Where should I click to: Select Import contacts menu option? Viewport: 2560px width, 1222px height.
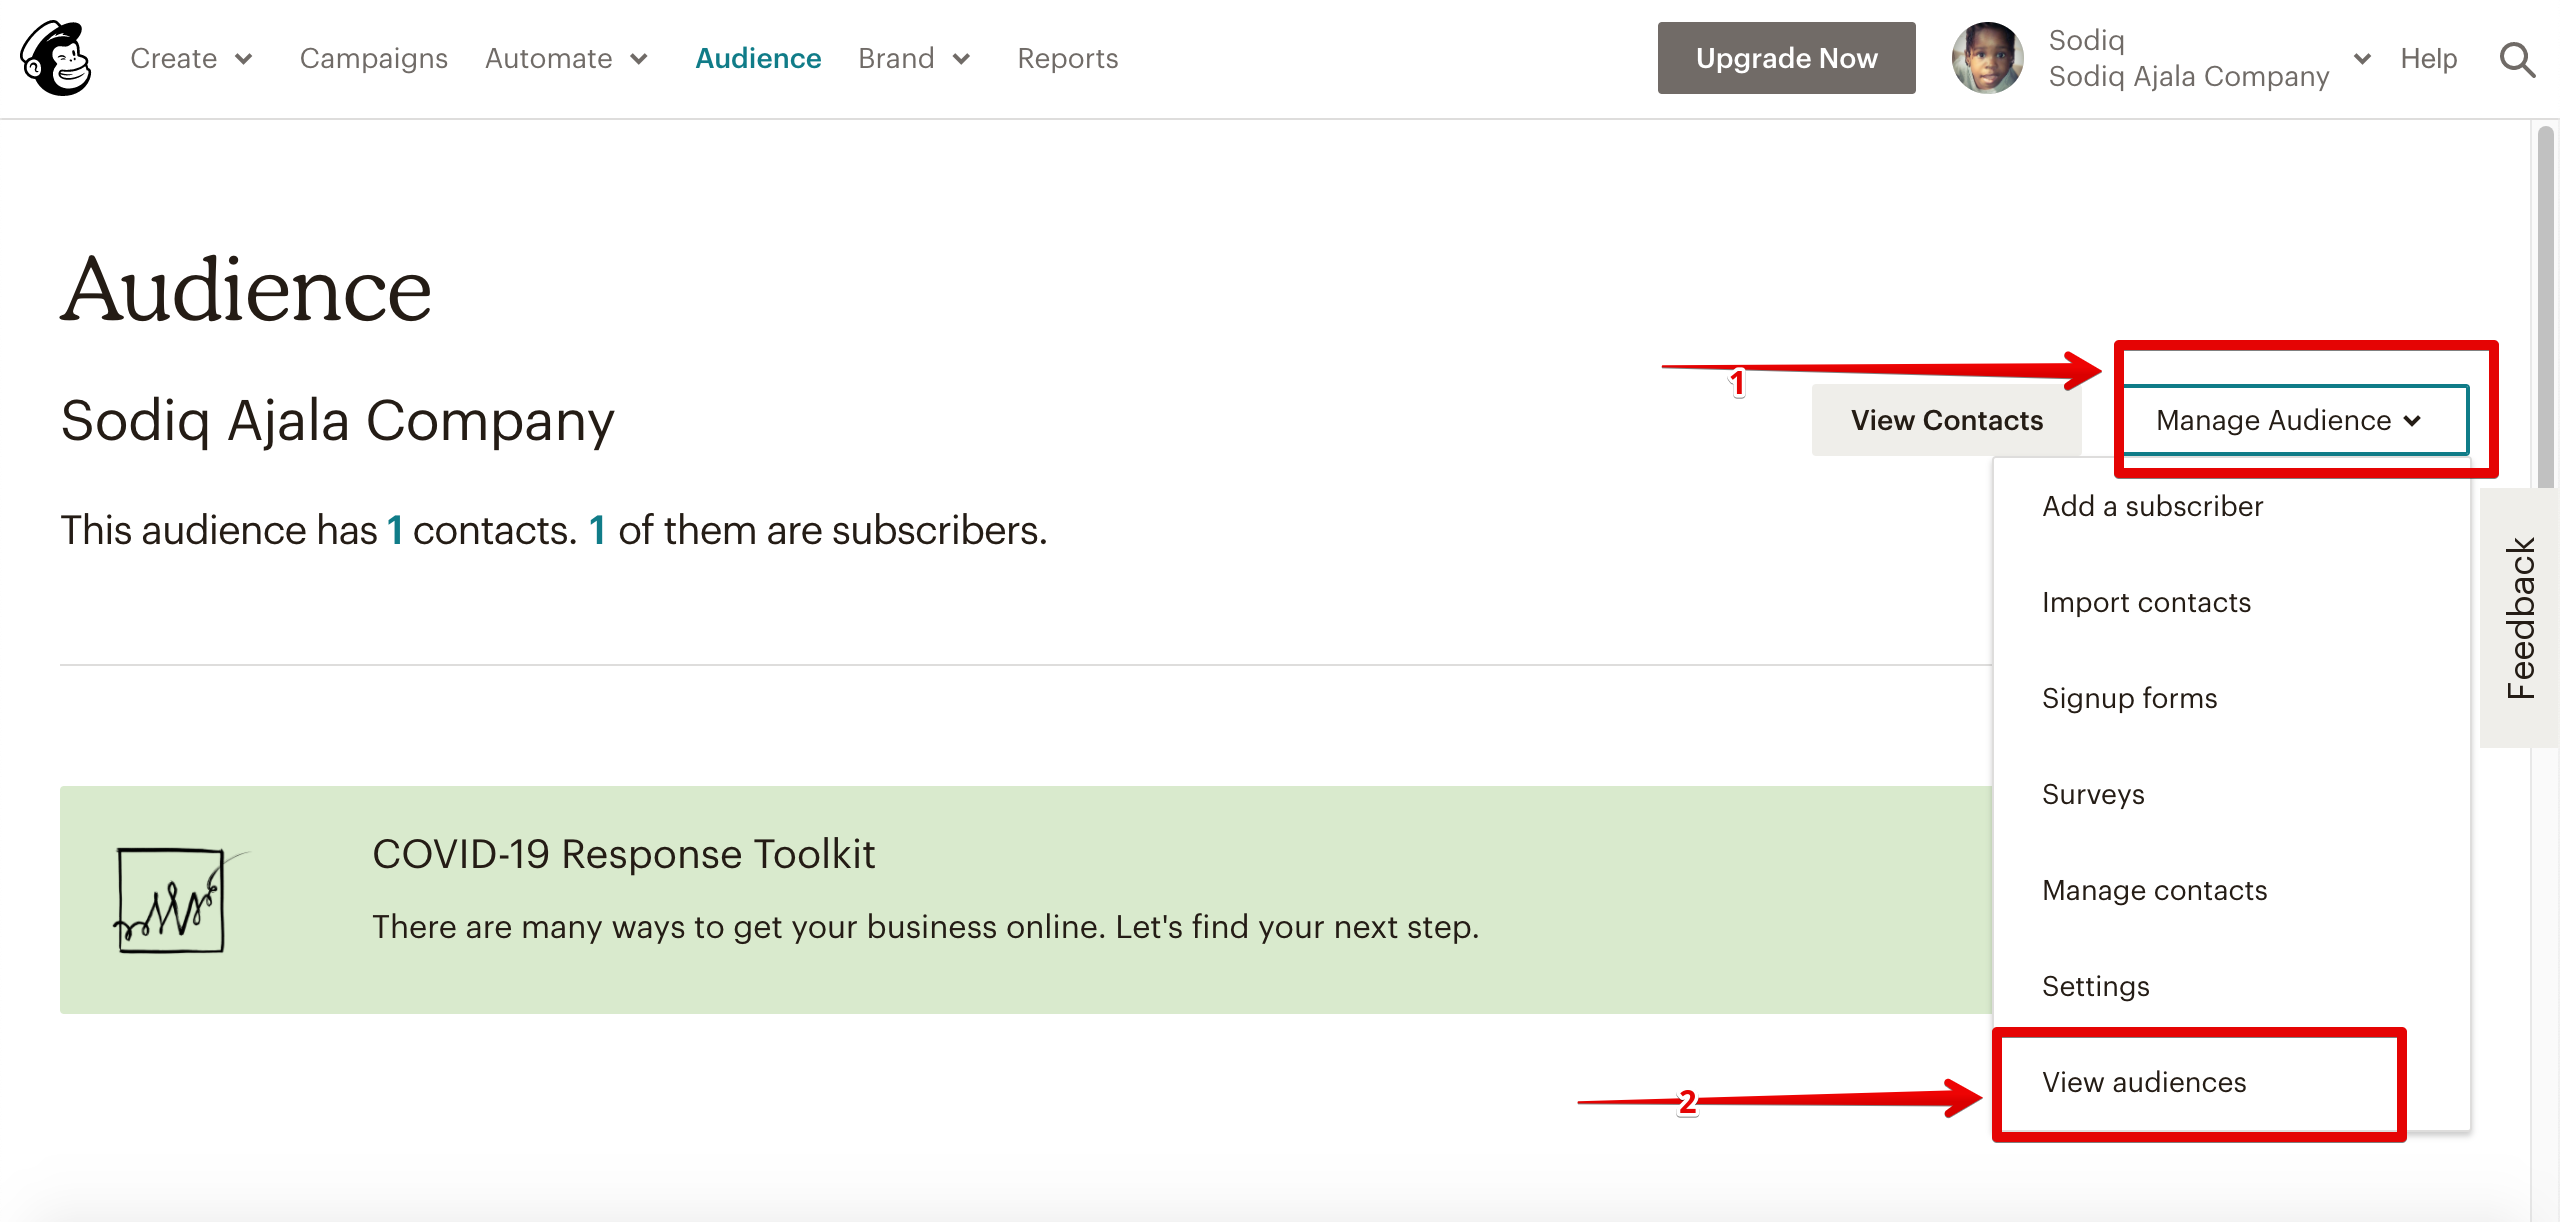click(2146, 602)
